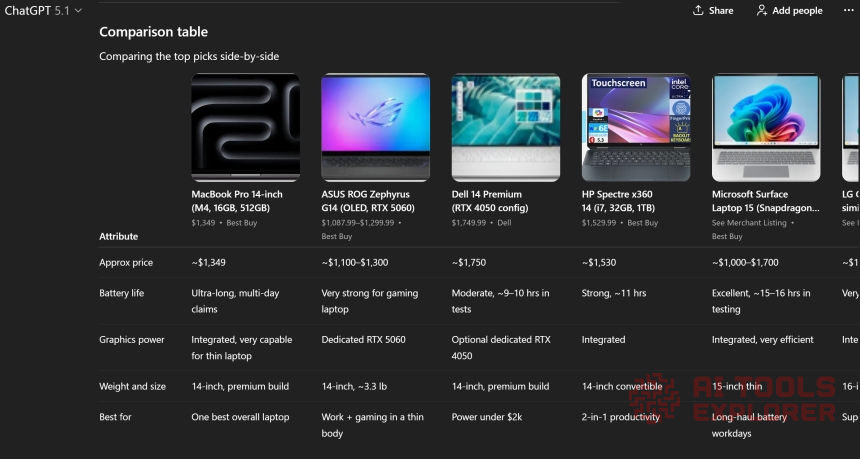Click the Best for row label
Screen dimensions: 860x459
115,417
